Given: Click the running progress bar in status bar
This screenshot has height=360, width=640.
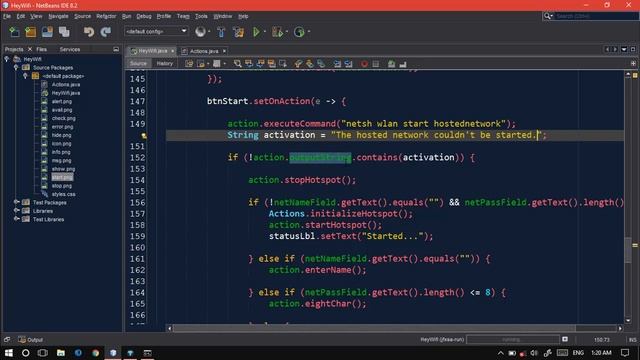Looking at the screenshot, I should click(513, 340).
